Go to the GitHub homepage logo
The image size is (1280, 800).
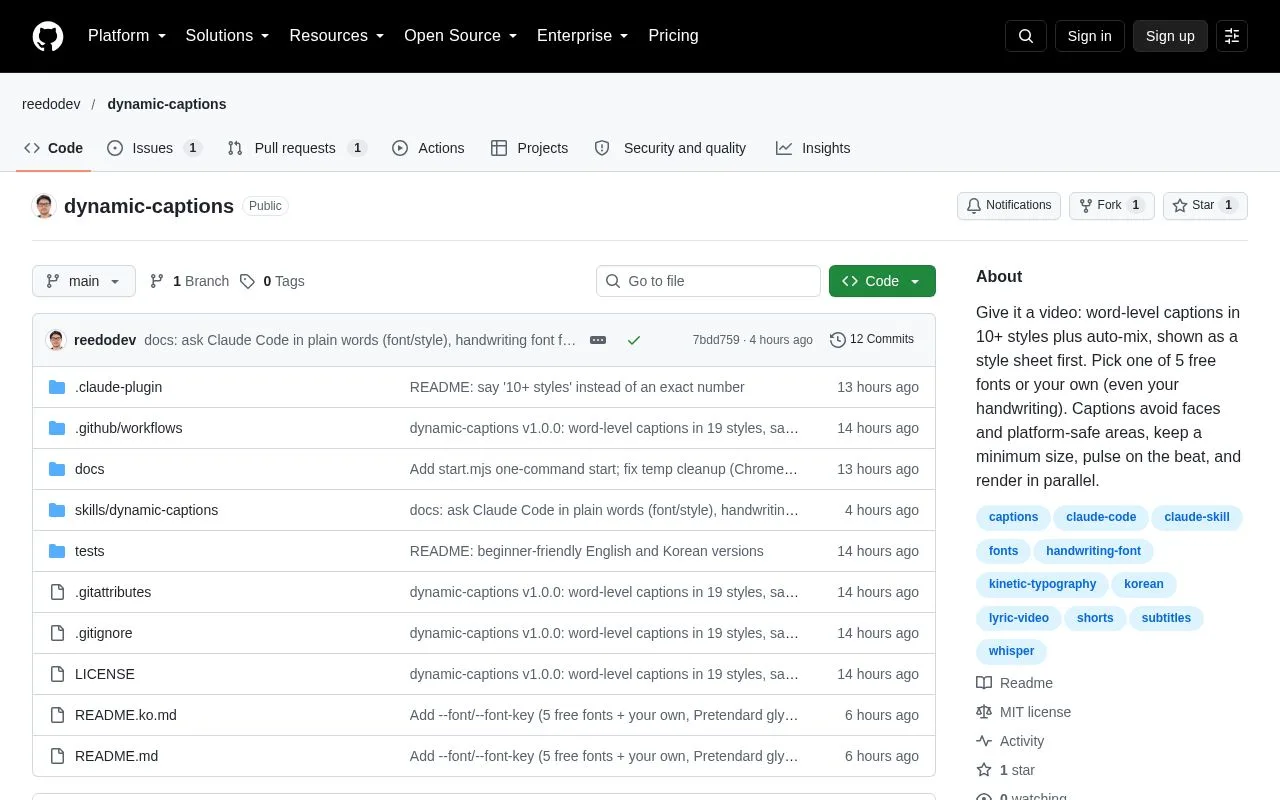tap(48, 36)
